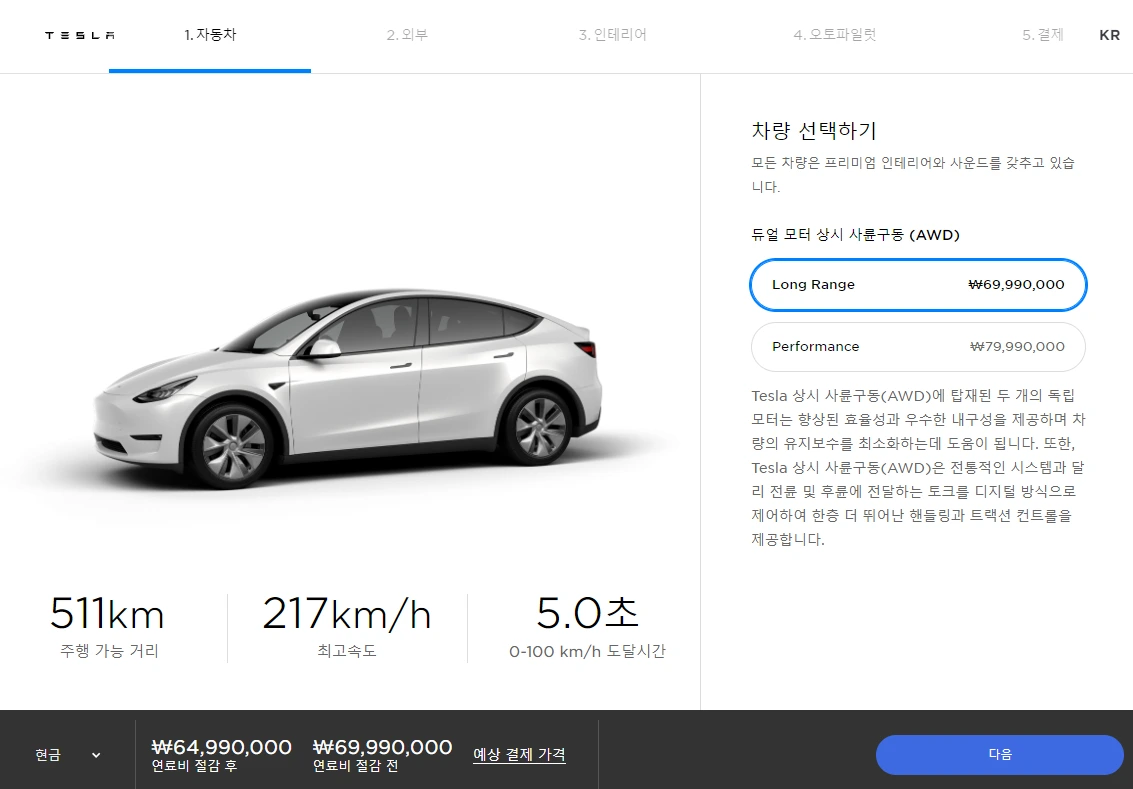Click the 217km/h top speed stat
Viewport: 1133px width, 789px height.
347,627
